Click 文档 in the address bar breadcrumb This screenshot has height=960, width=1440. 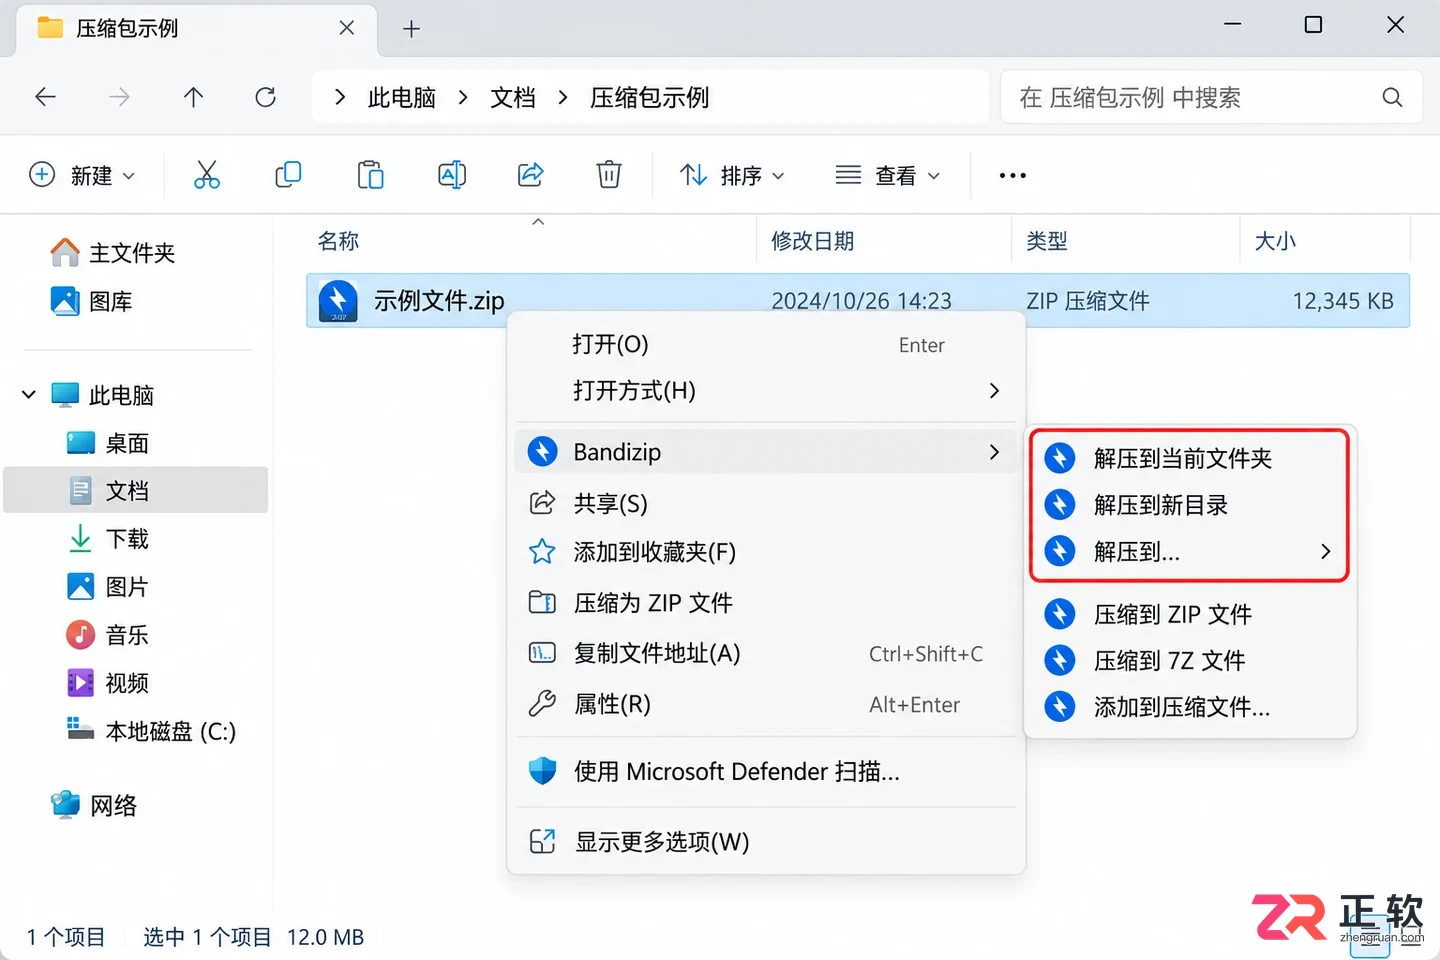[x=513, y=98]
